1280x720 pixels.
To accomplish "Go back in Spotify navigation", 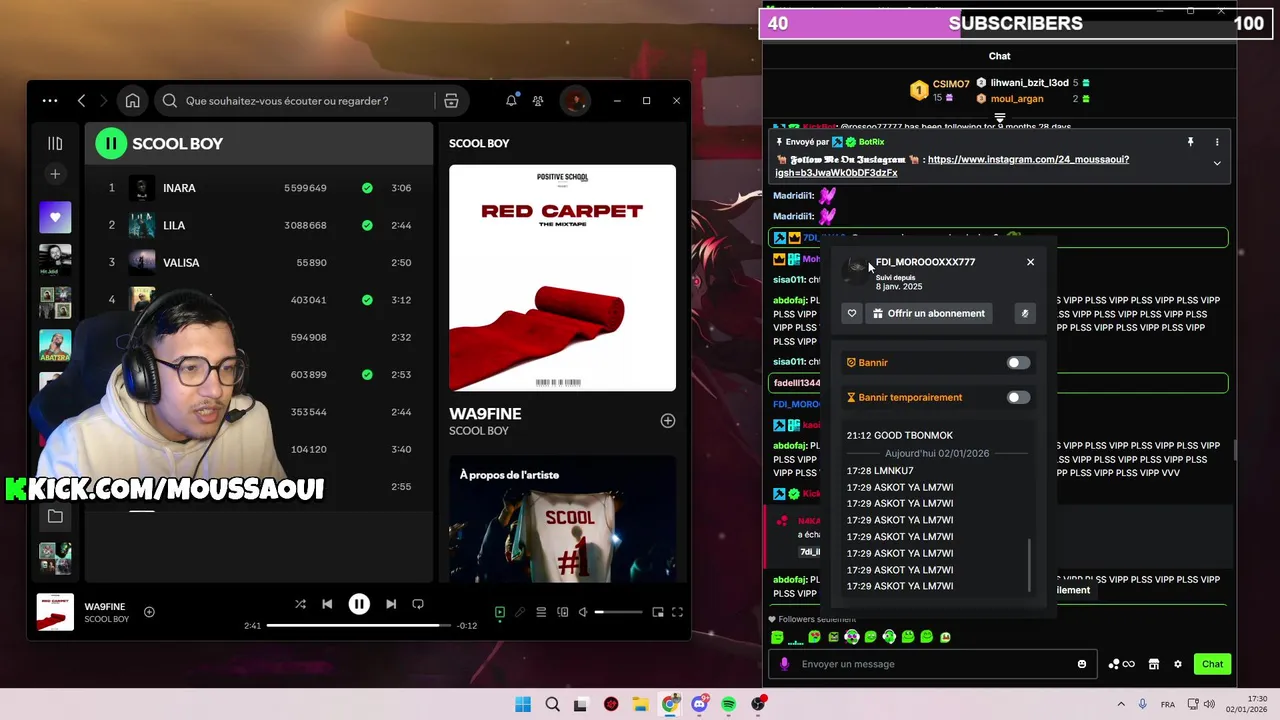I will pos(82,101).
